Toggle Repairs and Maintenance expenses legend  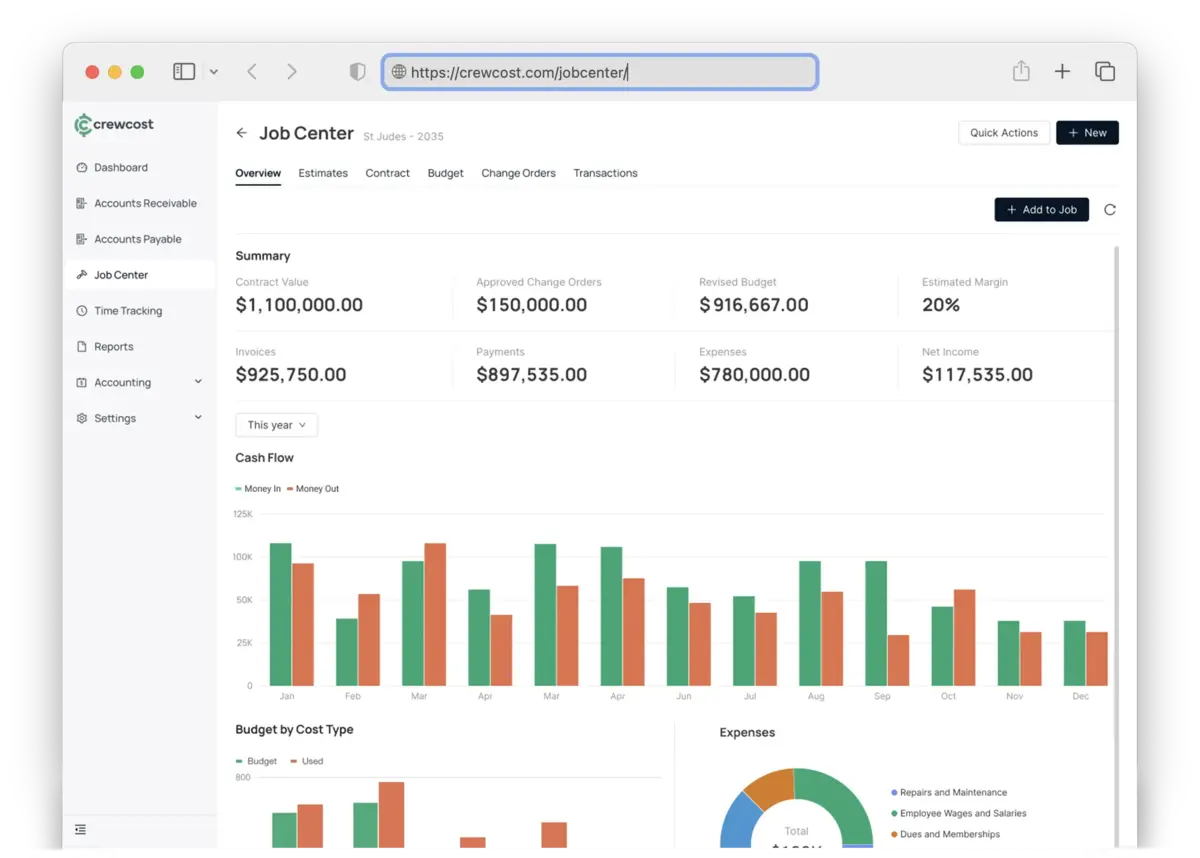coord(949,793)
